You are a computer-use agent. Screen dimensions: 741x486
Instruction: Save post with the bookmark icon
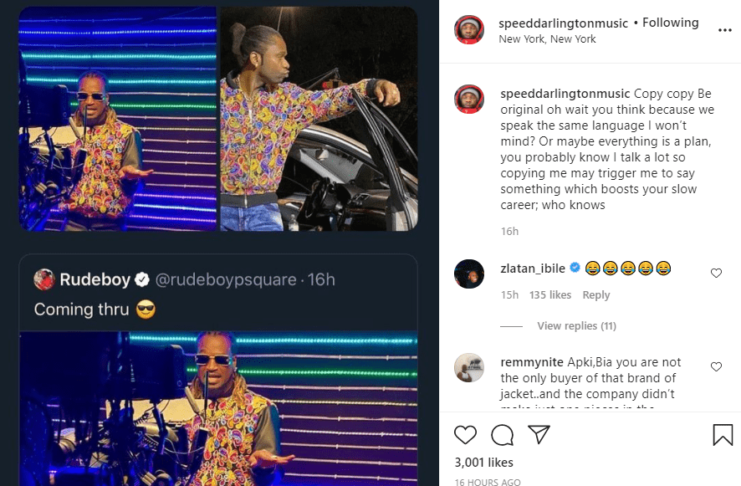[x=722, y=434]
